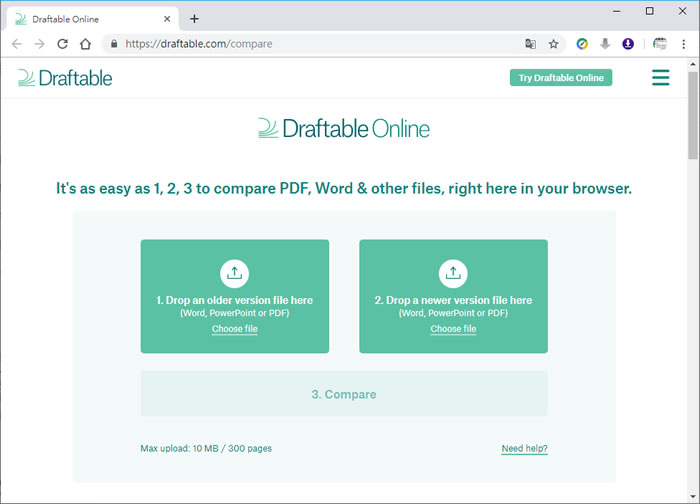Click the Try Draftable Online button
This screenshot has height=504, width=700.
point(560,78)
